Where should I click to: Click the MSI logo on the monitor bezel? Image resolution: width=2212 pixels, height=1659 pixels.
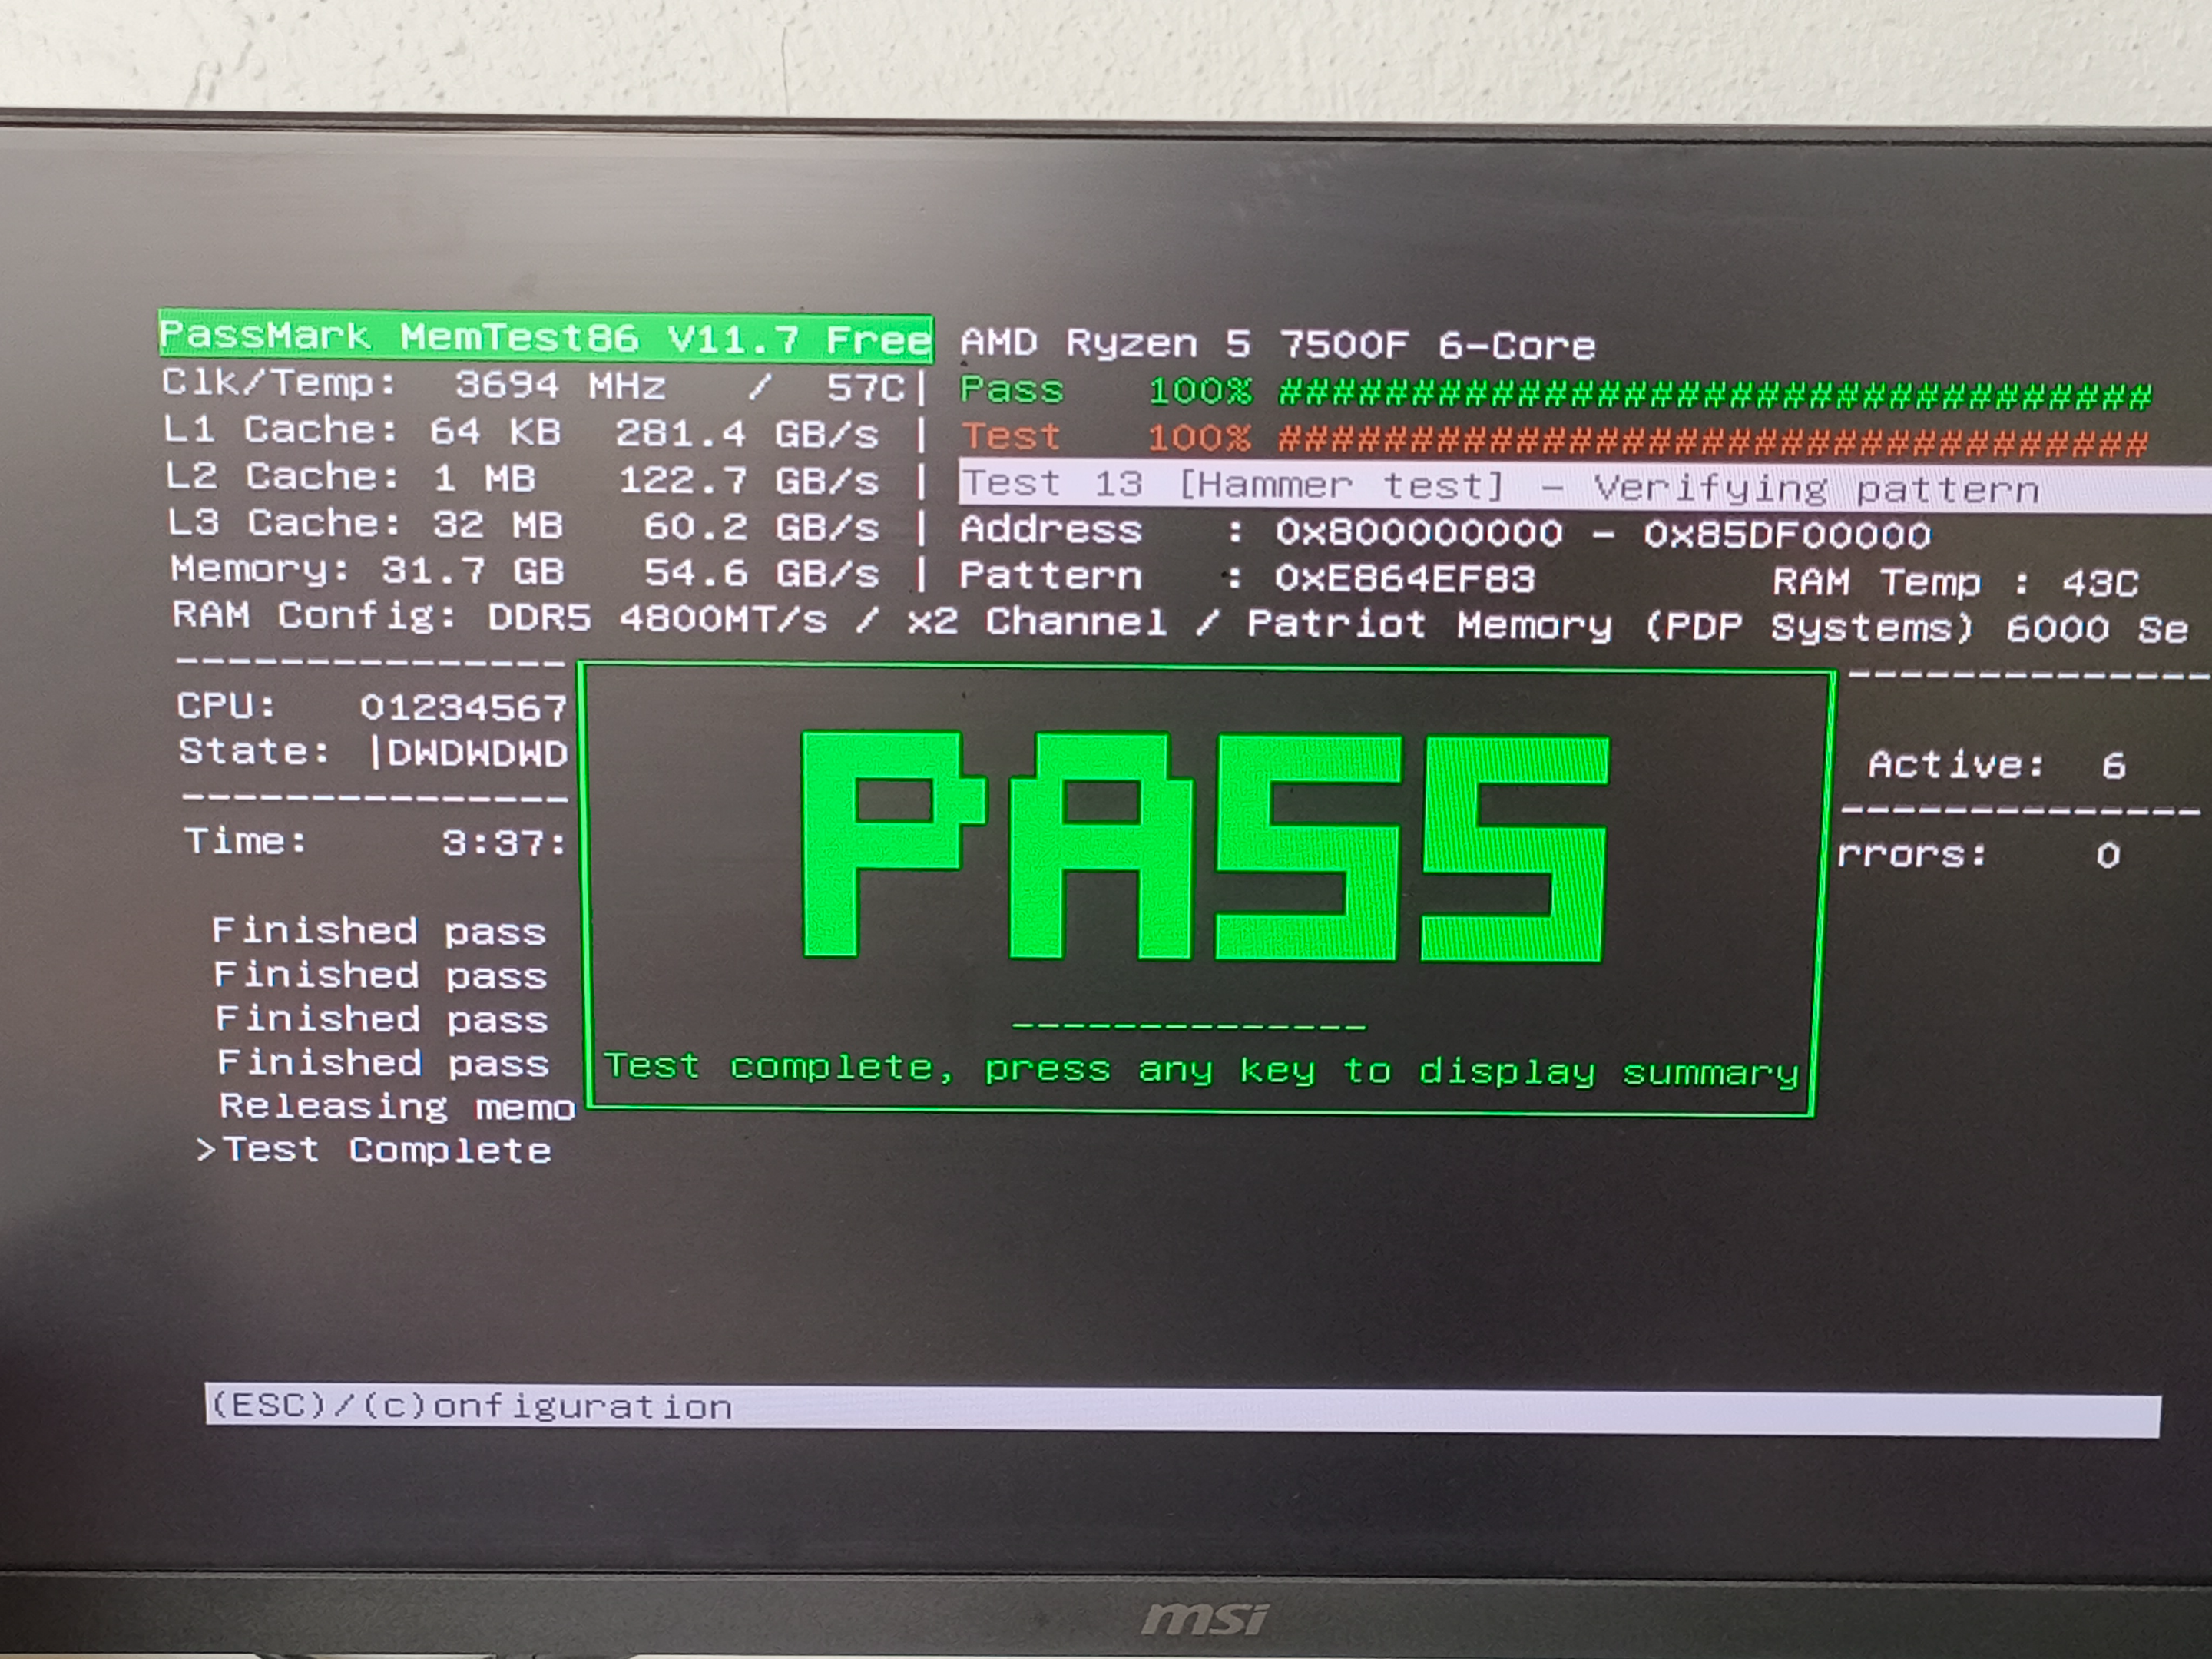coord(1205,1618)
